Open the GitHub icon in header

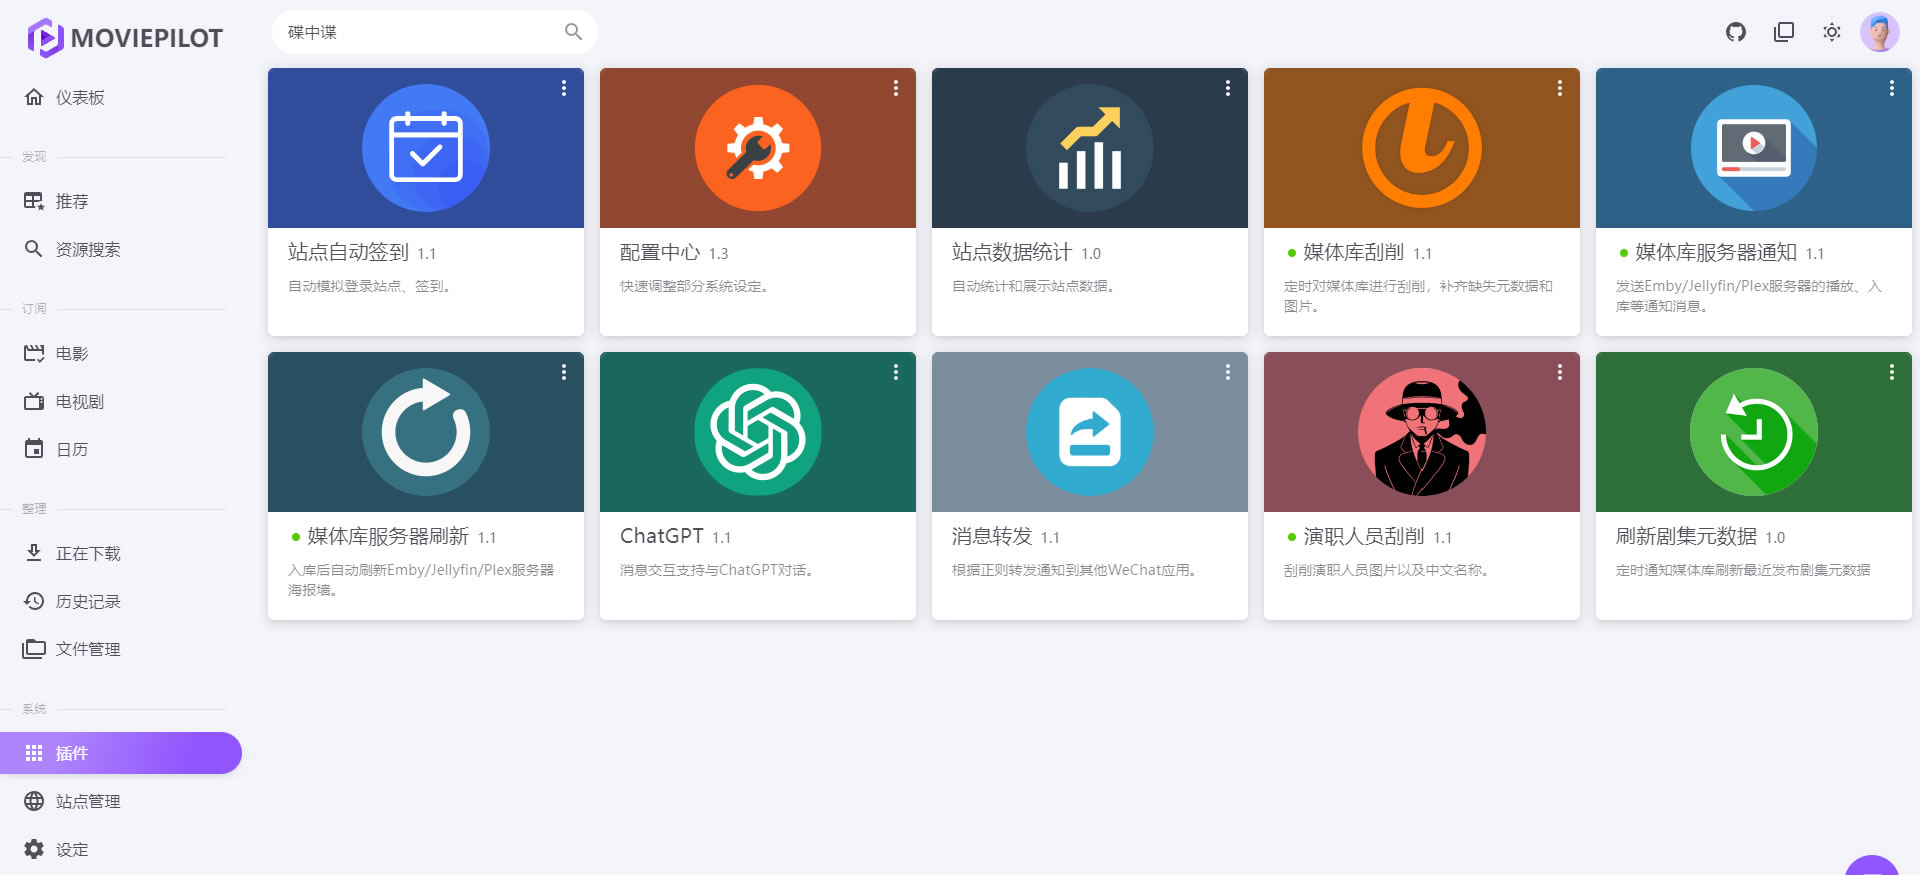click(x=1736, y=32)
